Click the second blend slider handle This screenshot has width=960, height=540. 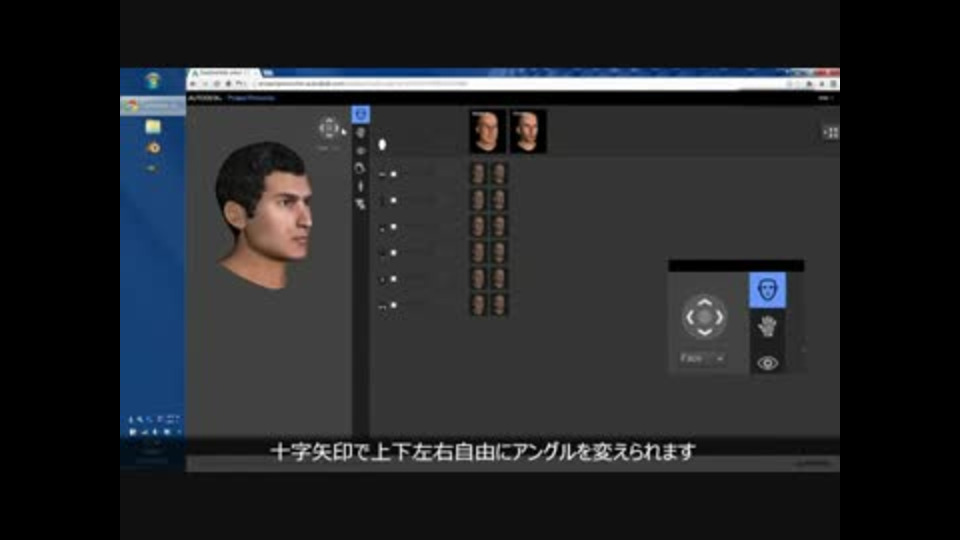tap(394, 200)
